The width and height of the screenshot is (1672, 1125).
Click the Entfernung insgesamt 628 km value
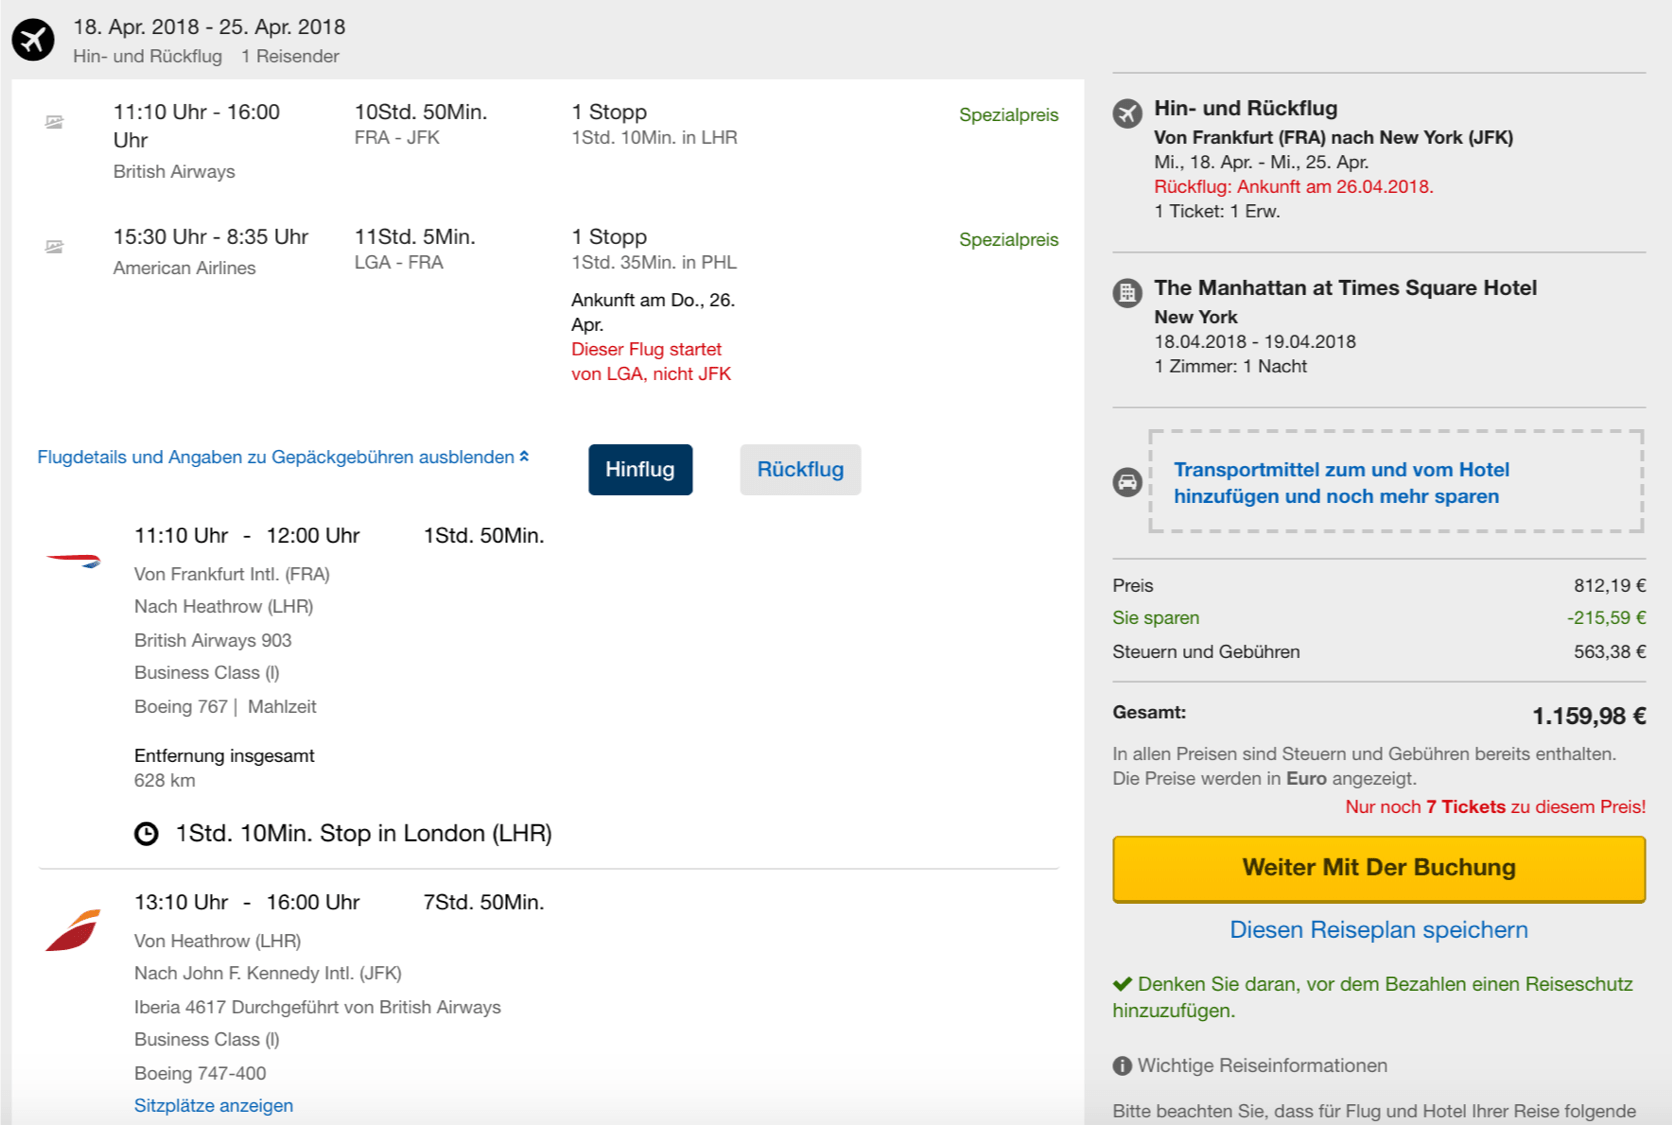[165, 781]
